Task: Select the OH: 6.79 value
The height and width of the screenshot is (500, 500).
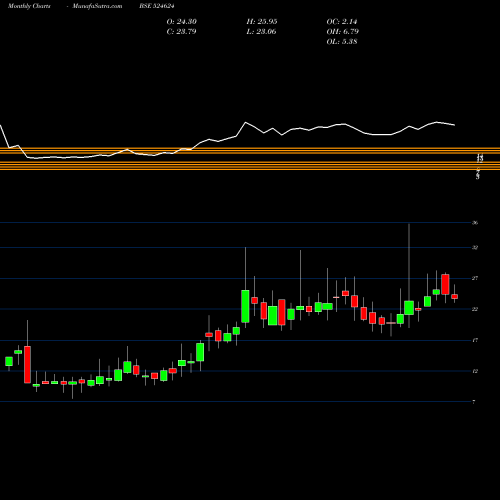Action: coord(343,32)
